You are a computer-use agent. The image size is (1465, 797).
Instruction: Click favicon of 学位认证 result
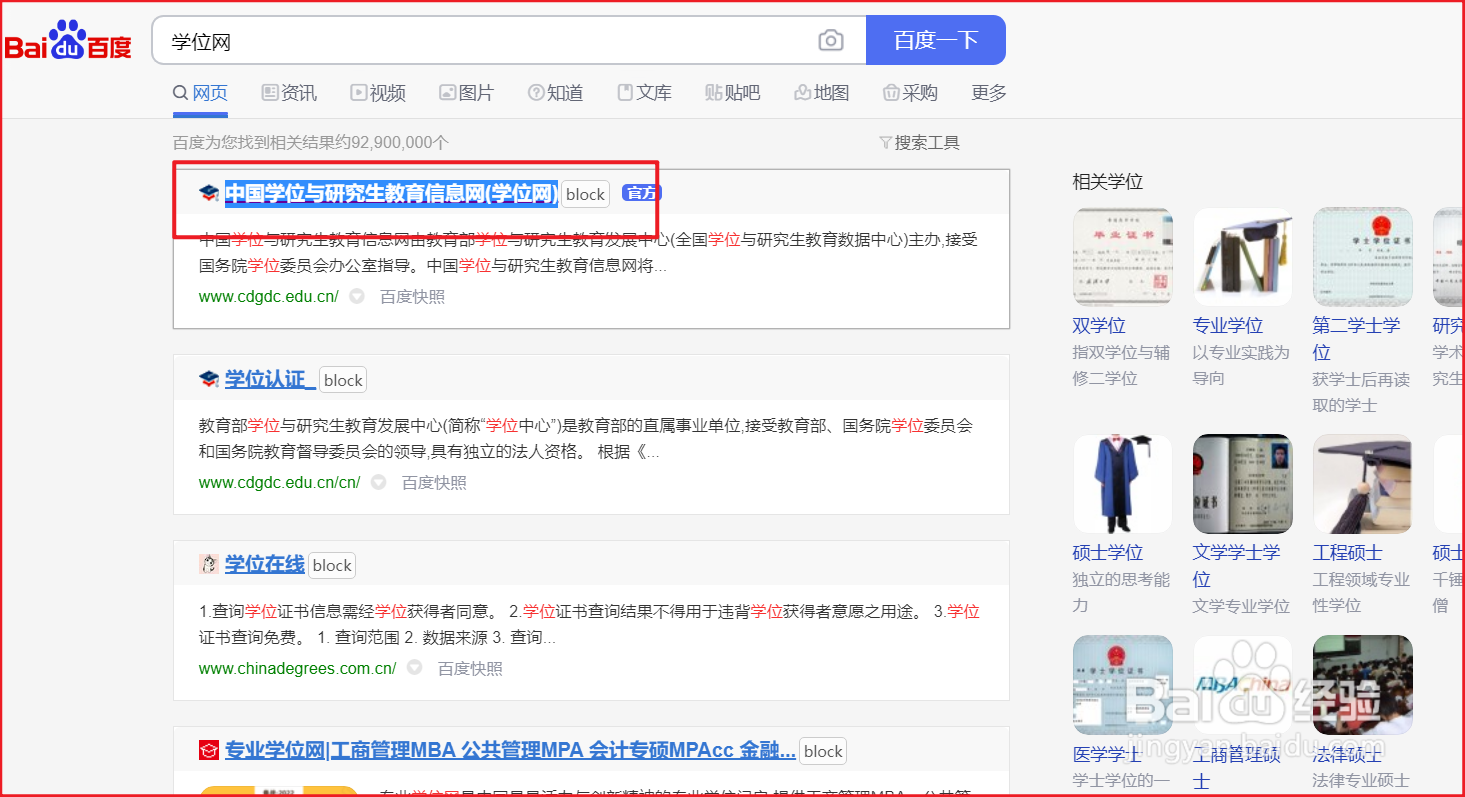[x=209, y=380]
